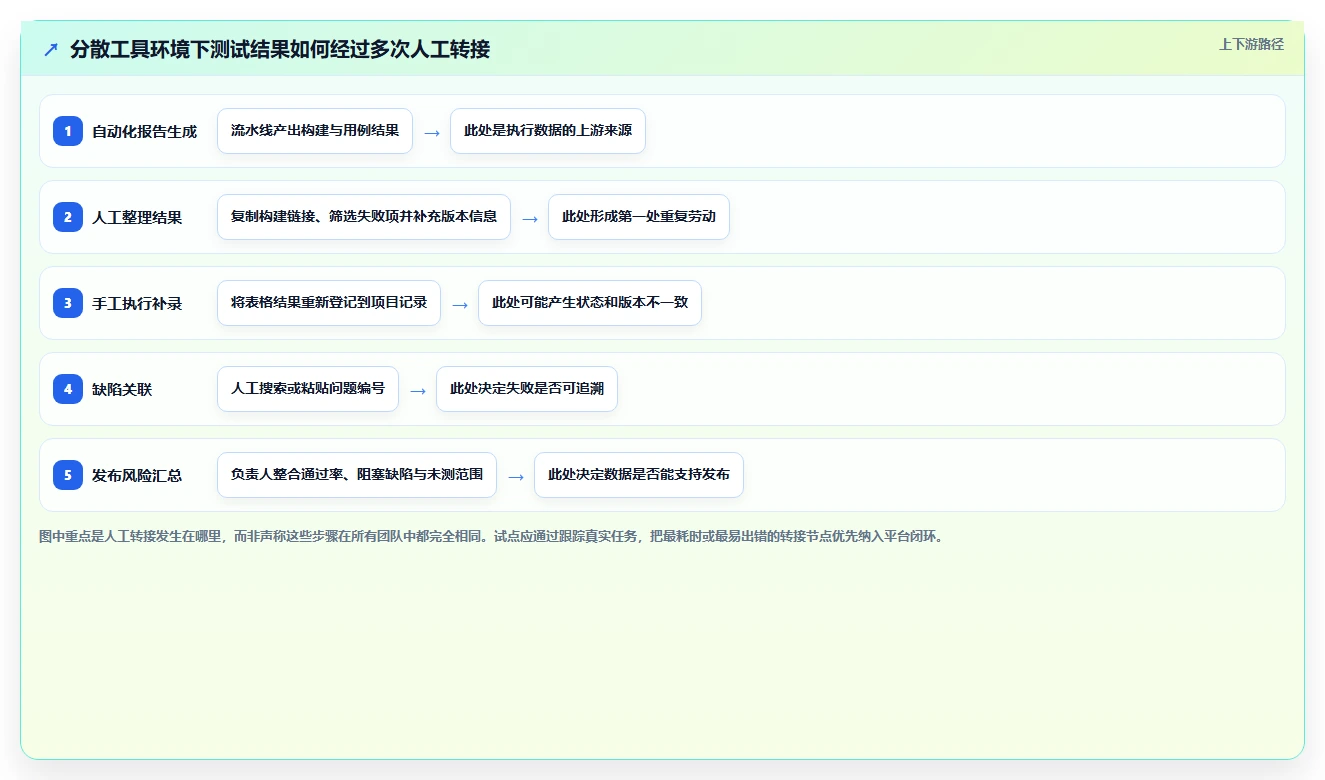Click the footnote starting 图中重点是人工转接发生在哪里

click(491, 536)
